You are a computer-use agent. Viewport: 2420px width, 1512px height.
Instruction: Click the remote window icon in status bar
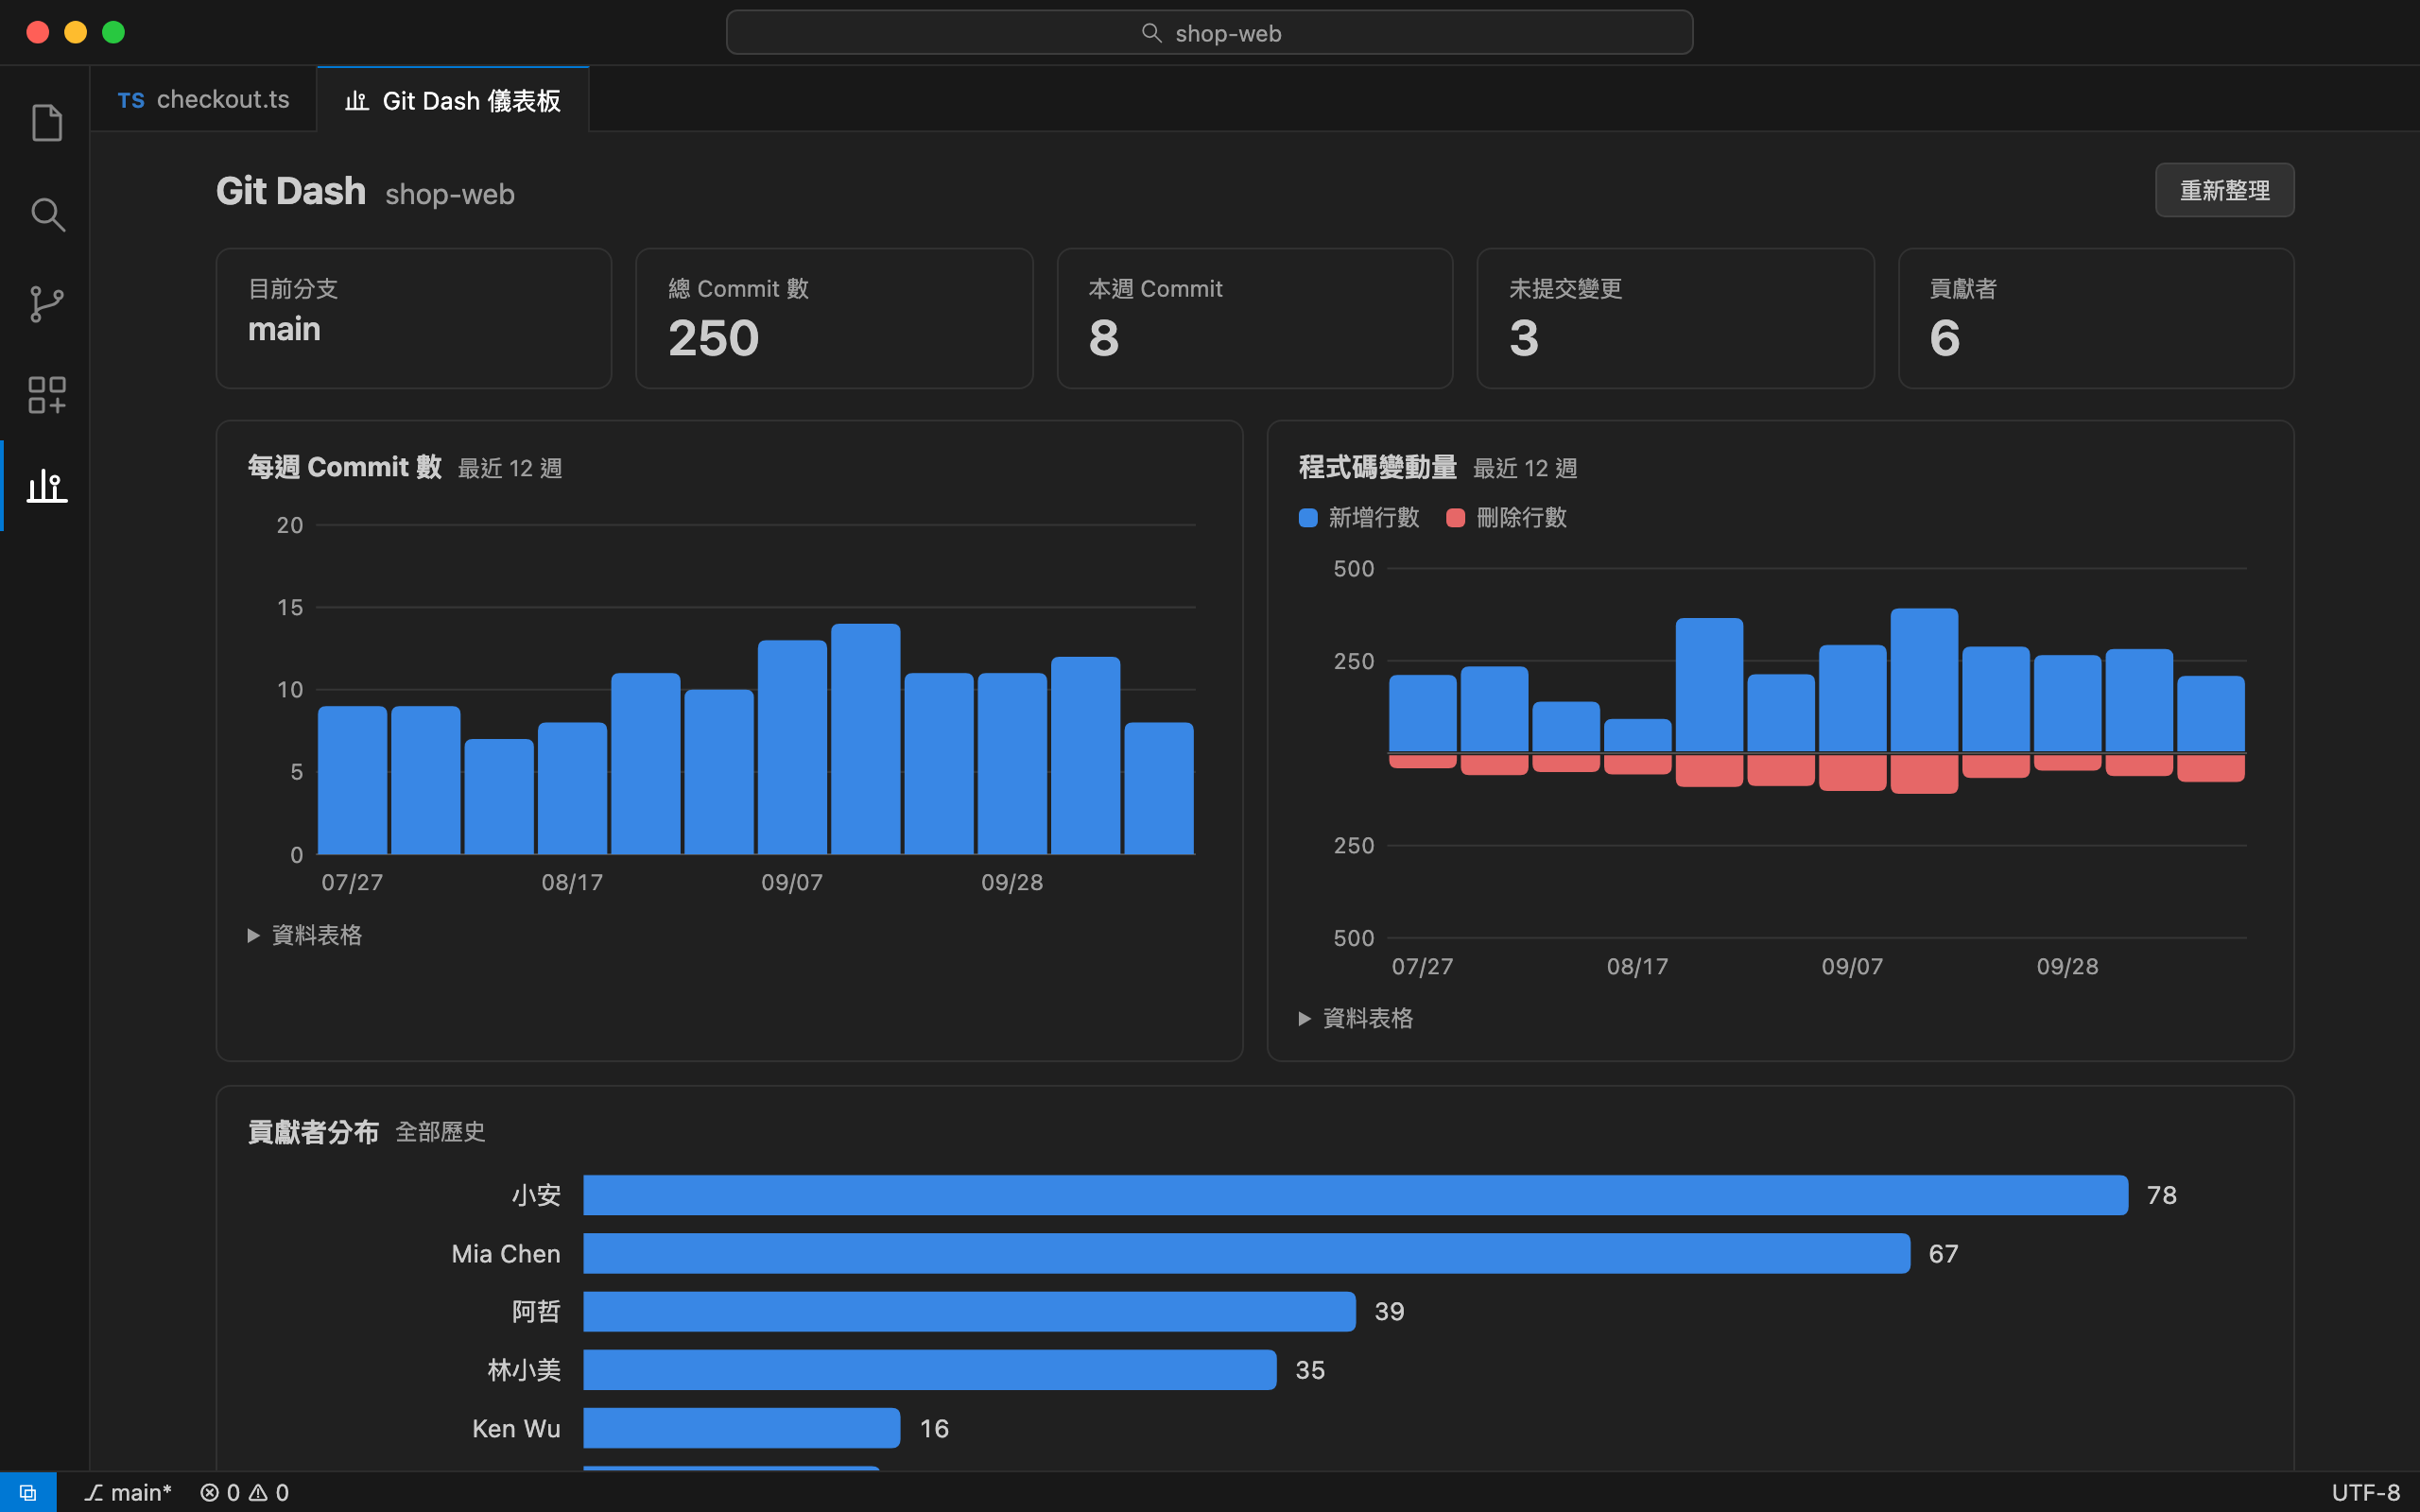(x=28, y=1492)
